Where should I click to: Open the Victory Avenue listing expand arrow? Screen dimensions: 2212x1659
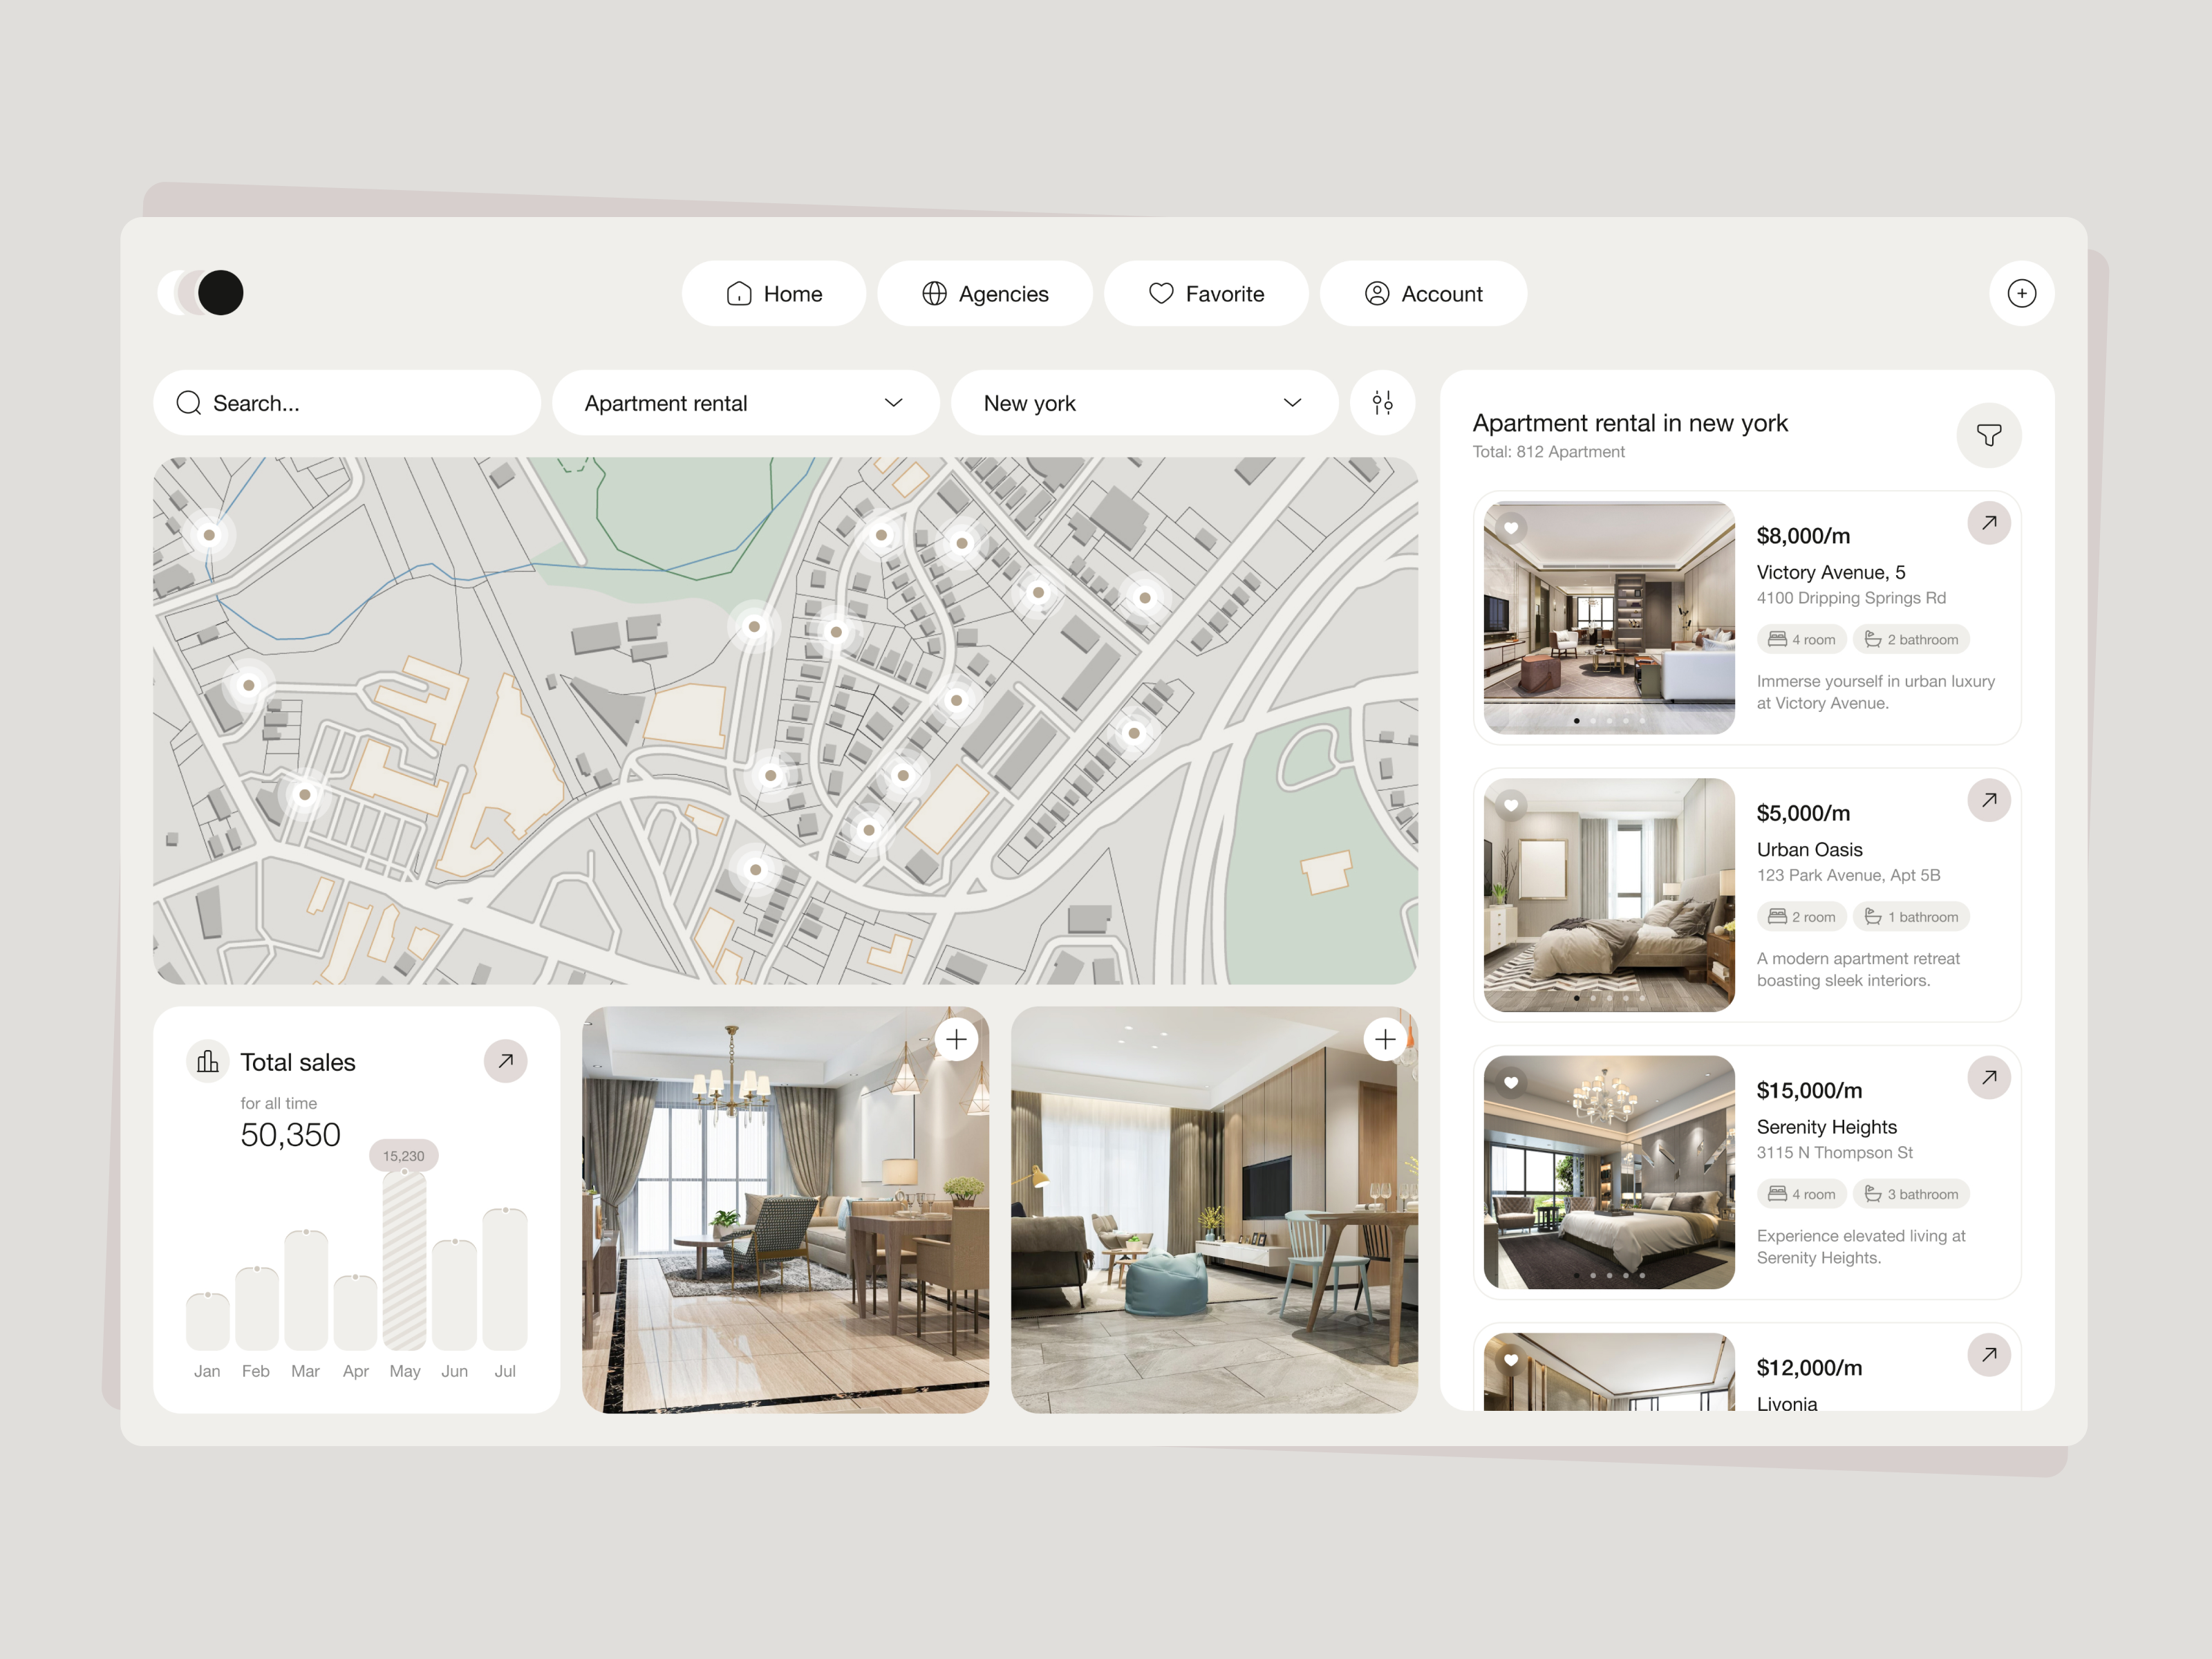1989,523
